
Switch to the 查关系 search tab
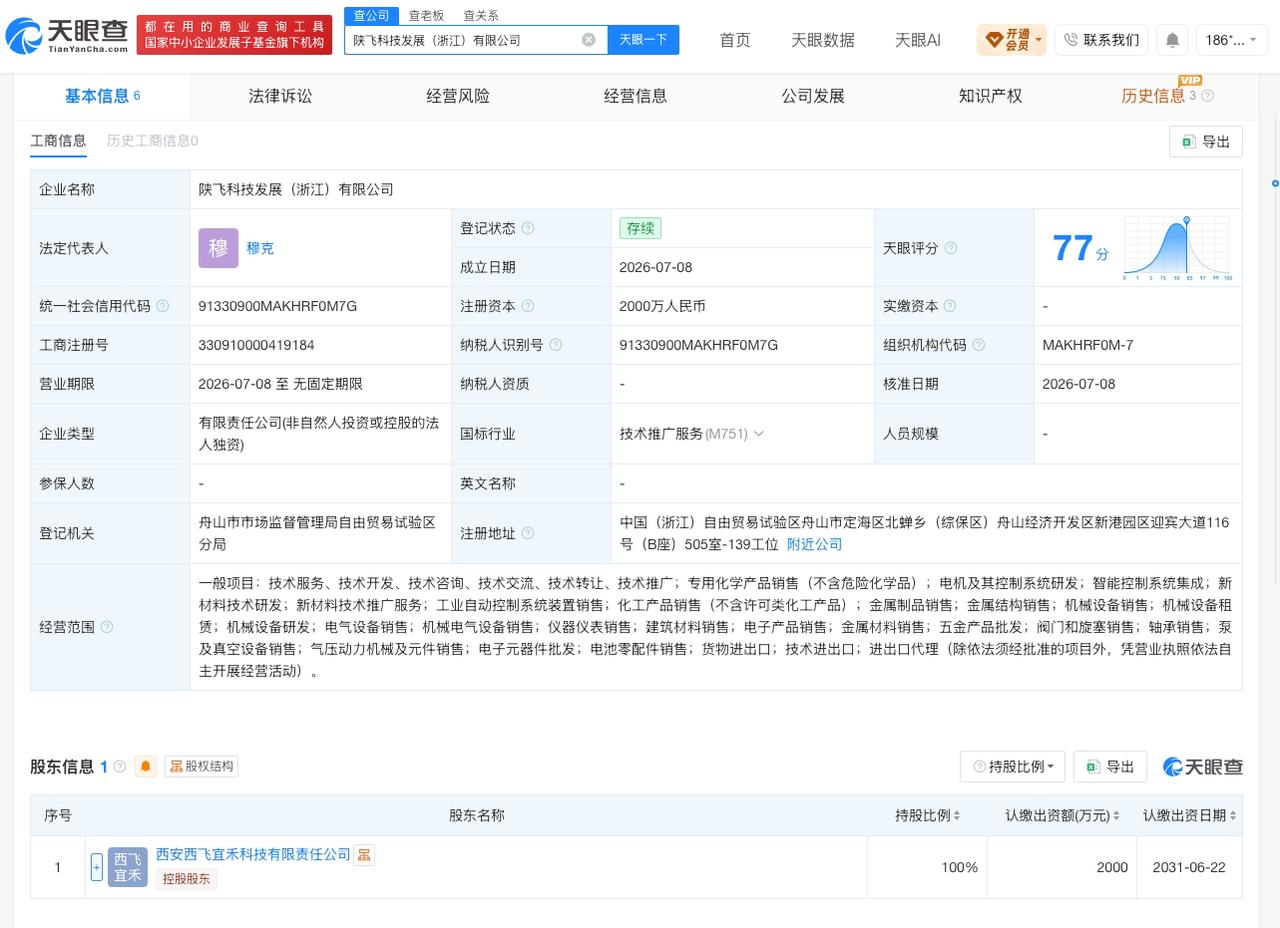pos(481,15)
